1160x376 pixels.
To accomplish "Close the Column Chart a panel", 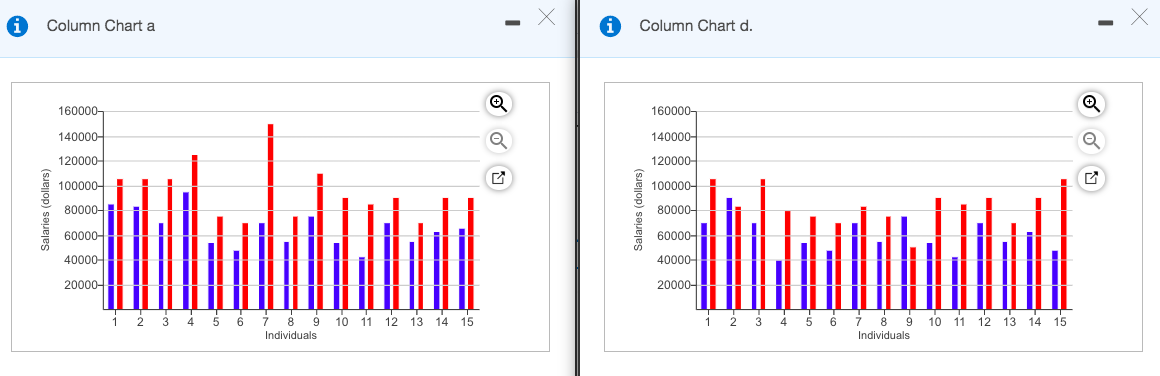I will (546, 17).
